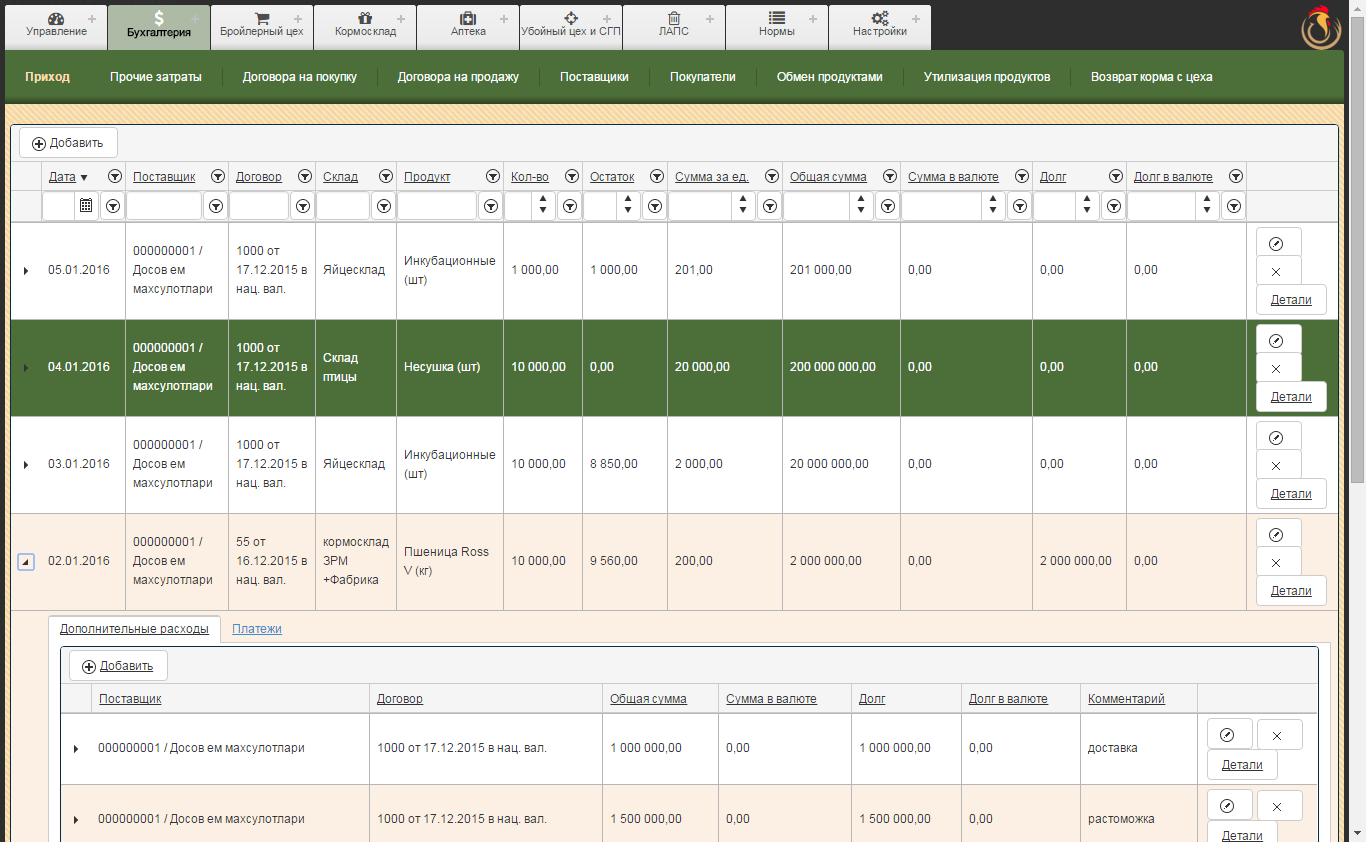Open column menu icon beside Сумма за ед. header
The height and width of the screenshot is (842, 1366).
coord(771,176)
